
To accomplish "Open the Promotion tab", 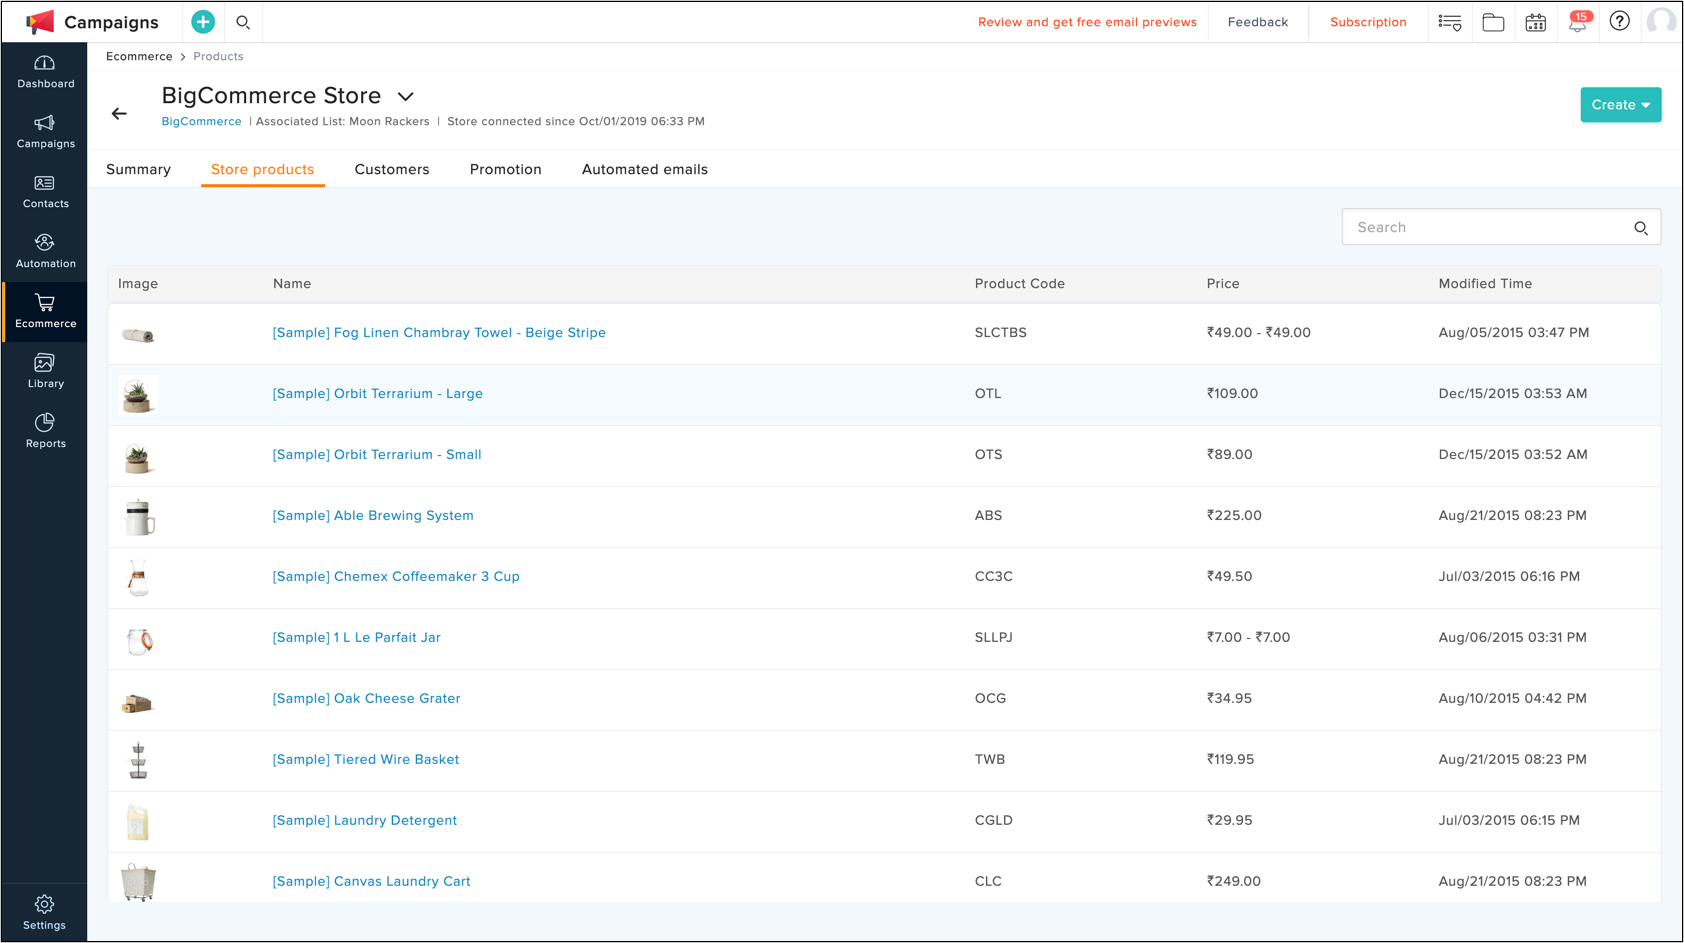I will click(506, 169).
